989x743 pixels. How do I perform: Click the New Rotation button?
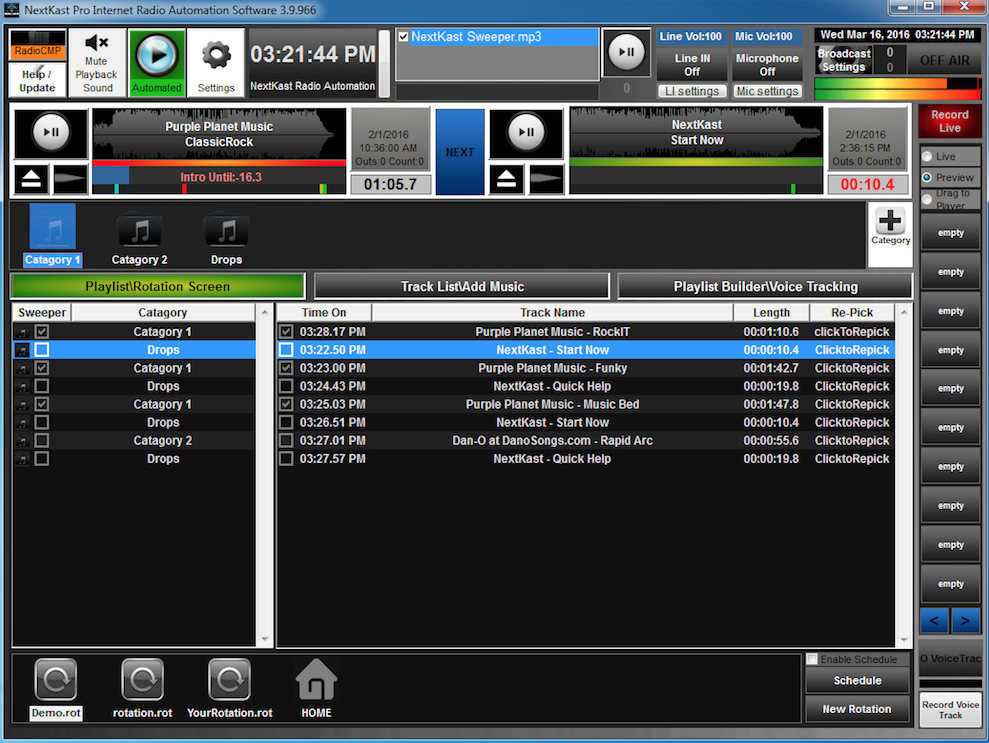pyautogui.click(x=857, y=709)
